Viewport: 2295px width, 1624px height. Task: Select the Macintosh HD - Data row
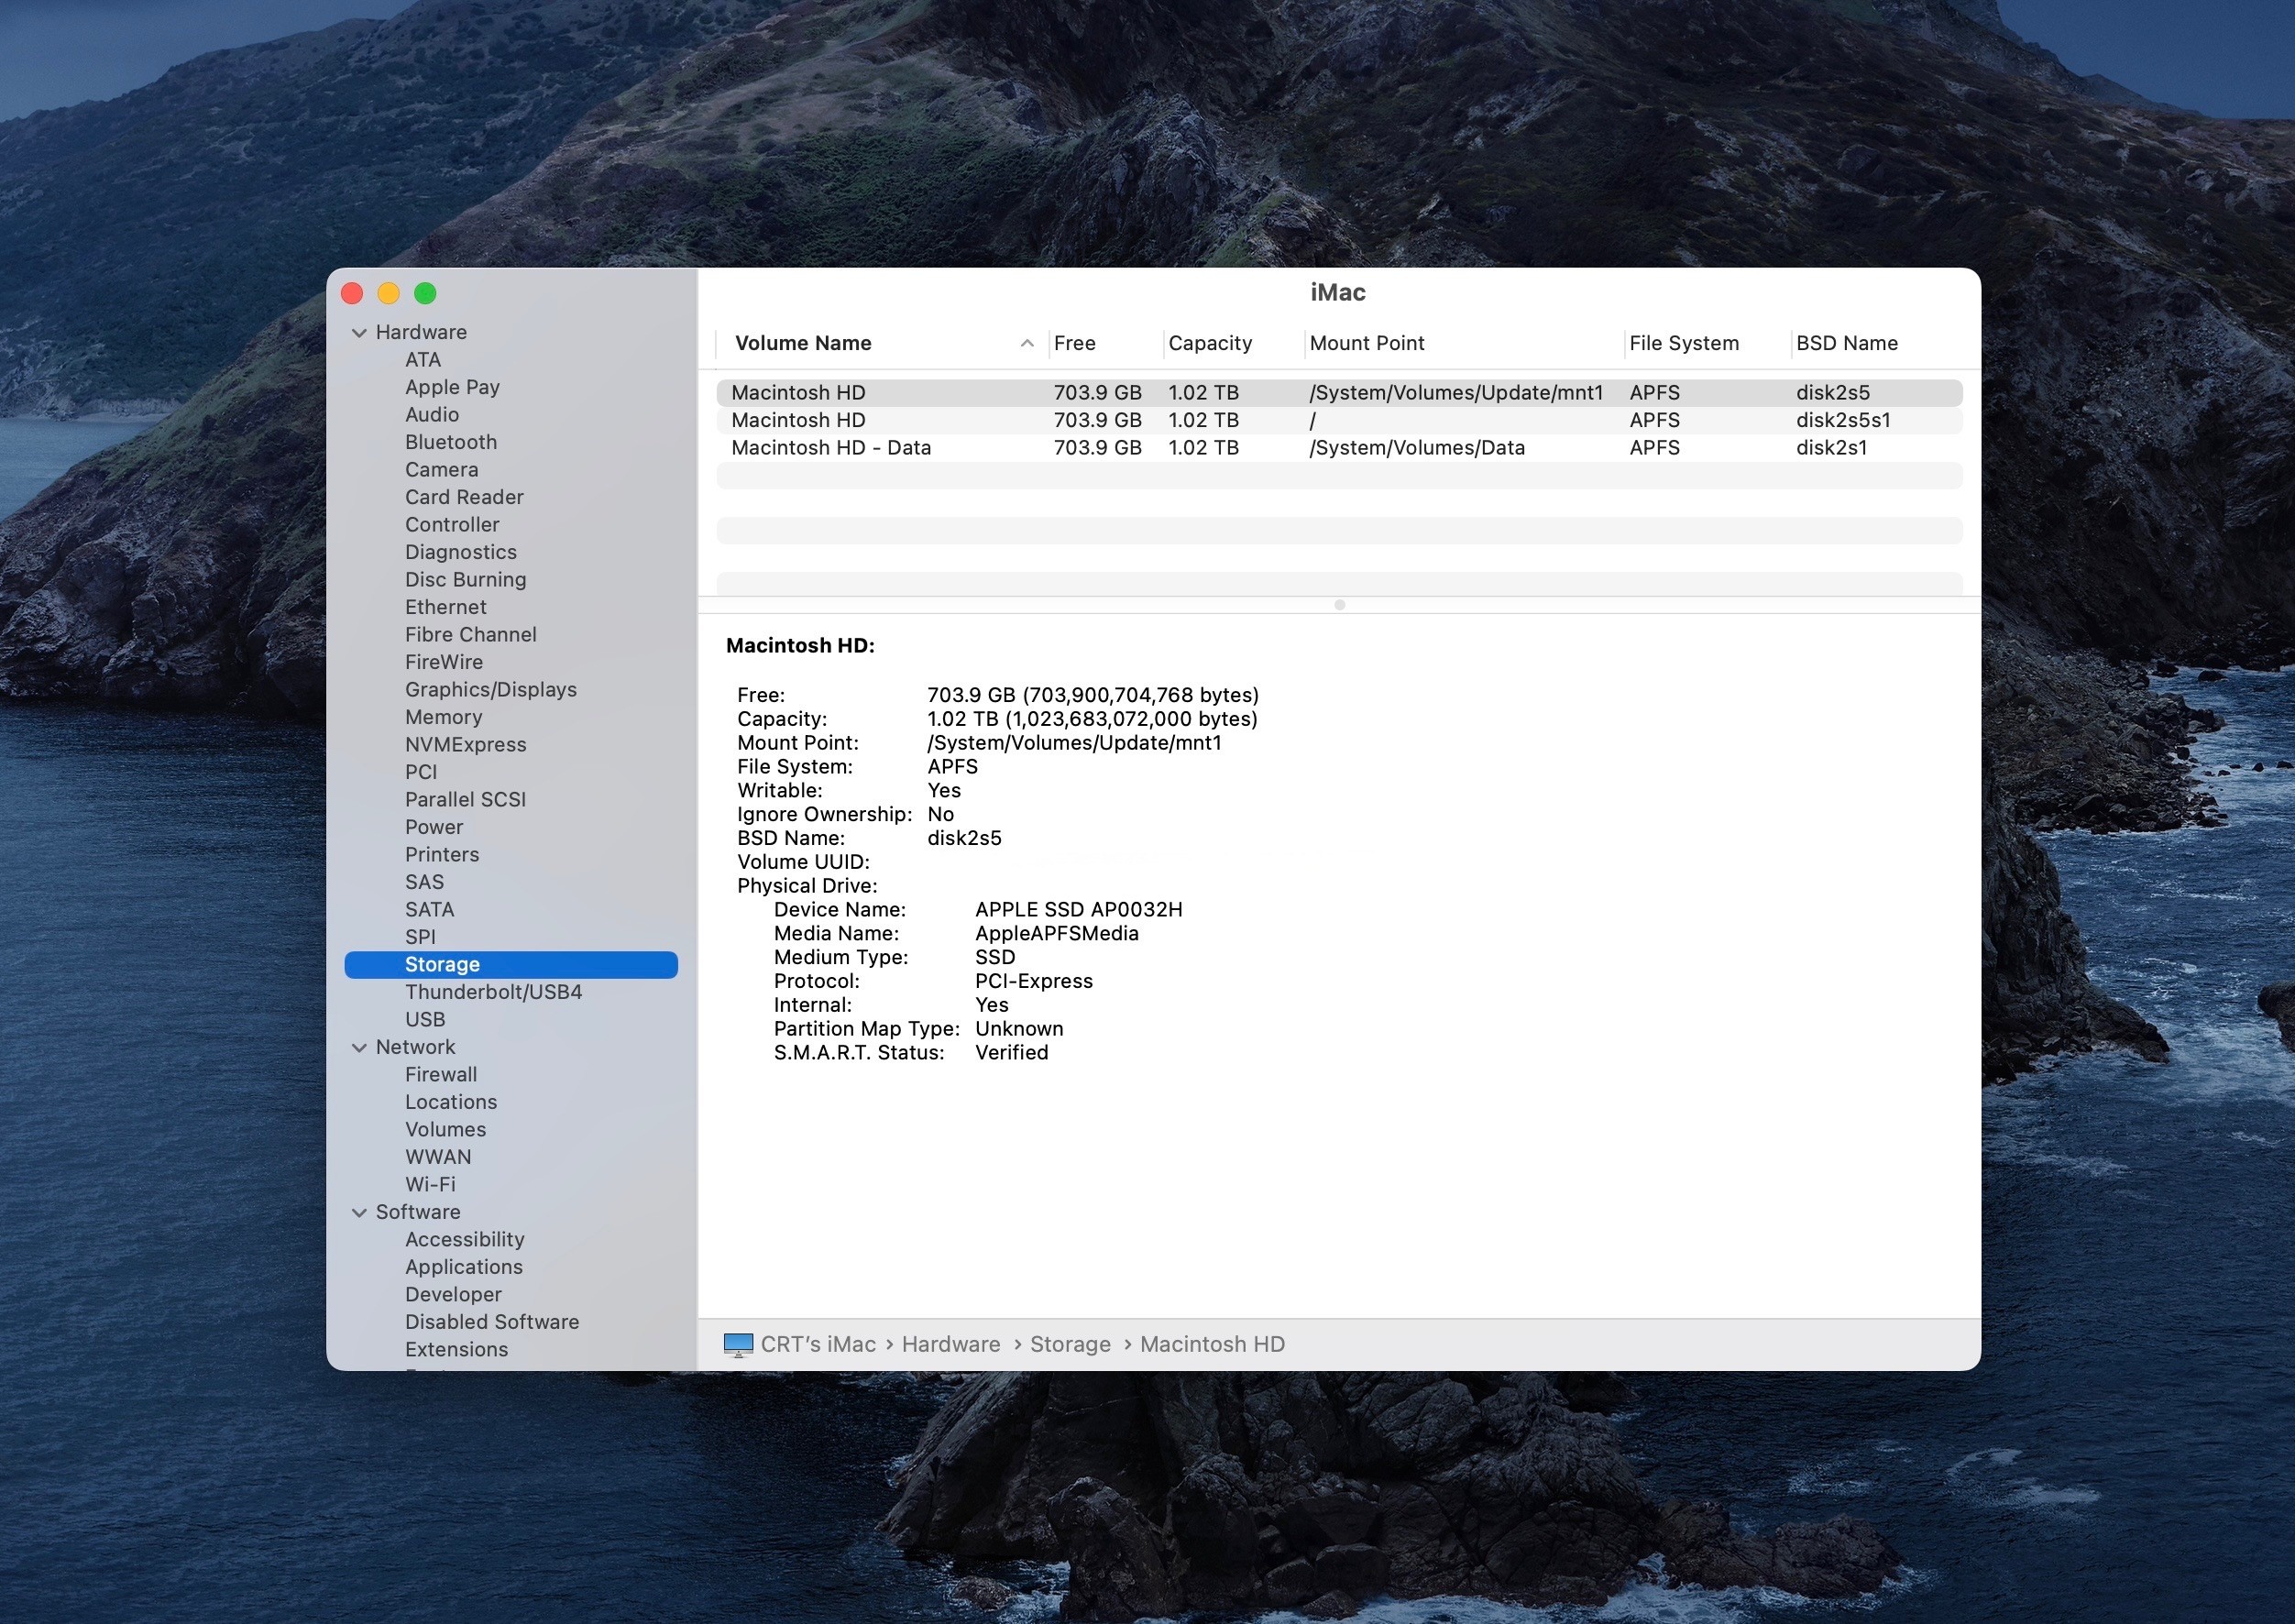[x=1339, y=448]
